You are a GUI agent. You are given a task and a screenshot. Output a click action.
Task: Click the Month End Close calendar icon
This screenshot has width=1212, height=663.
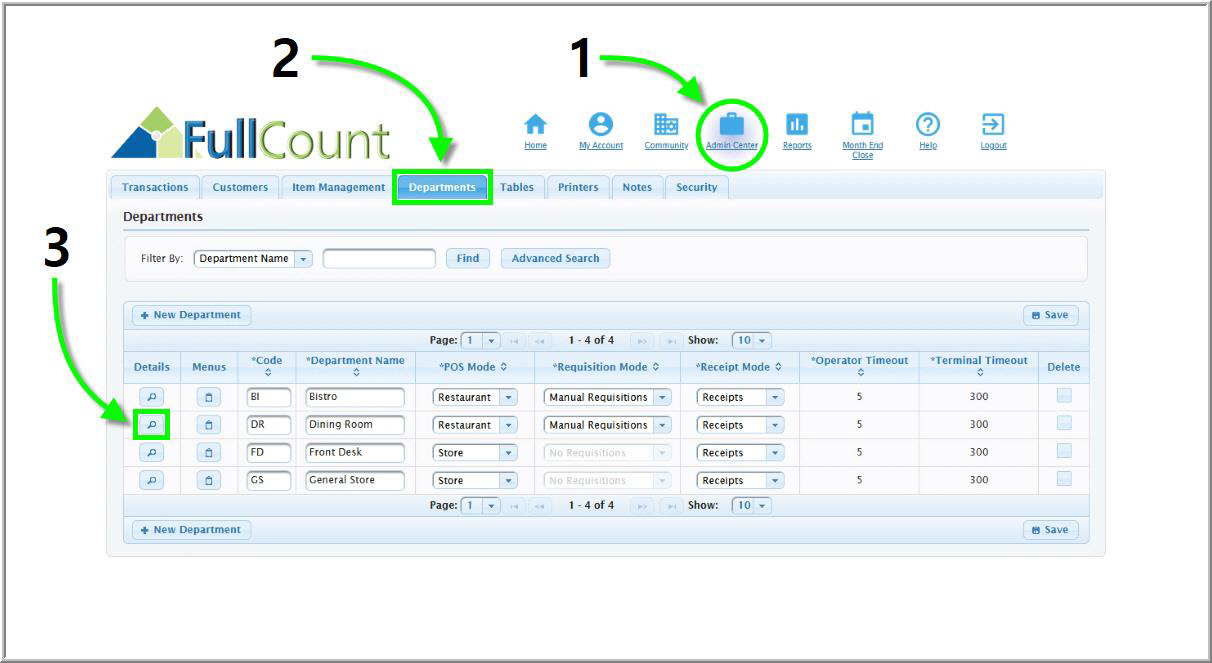point(862,125)
